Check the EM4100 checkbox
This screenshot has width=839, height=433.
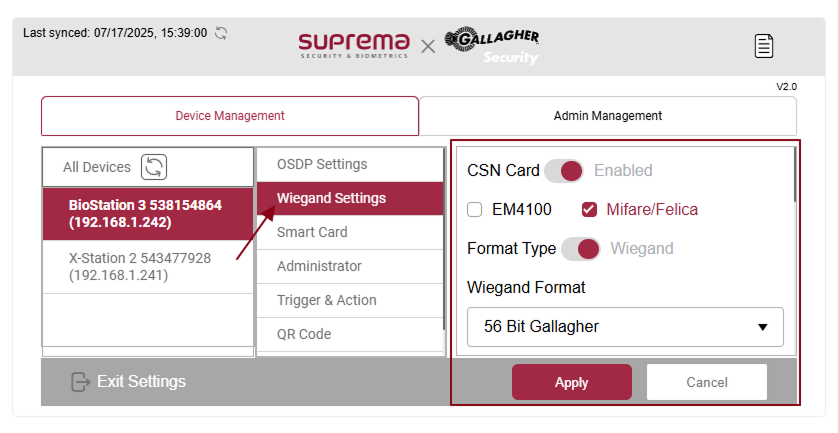[476, 210]
